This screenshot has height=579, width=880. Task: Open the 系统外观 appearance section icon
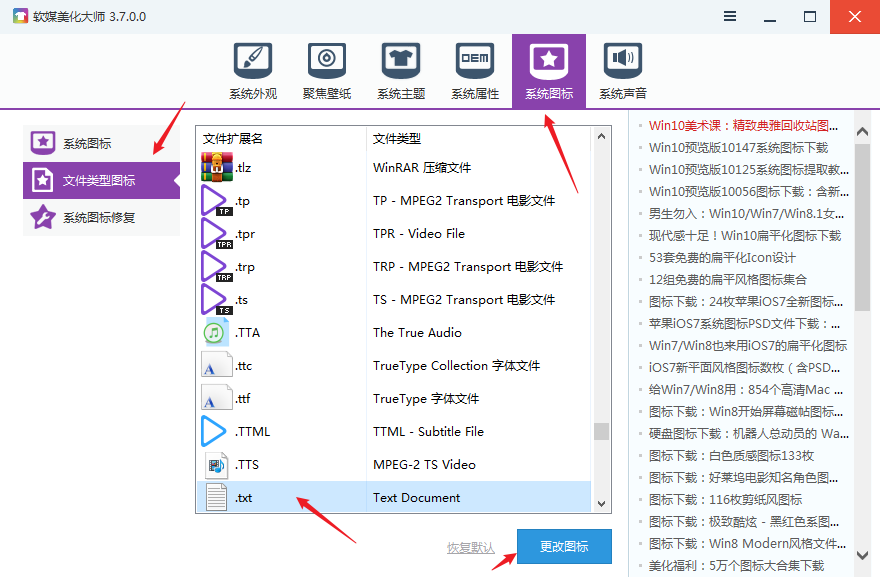tap(252, 61)
